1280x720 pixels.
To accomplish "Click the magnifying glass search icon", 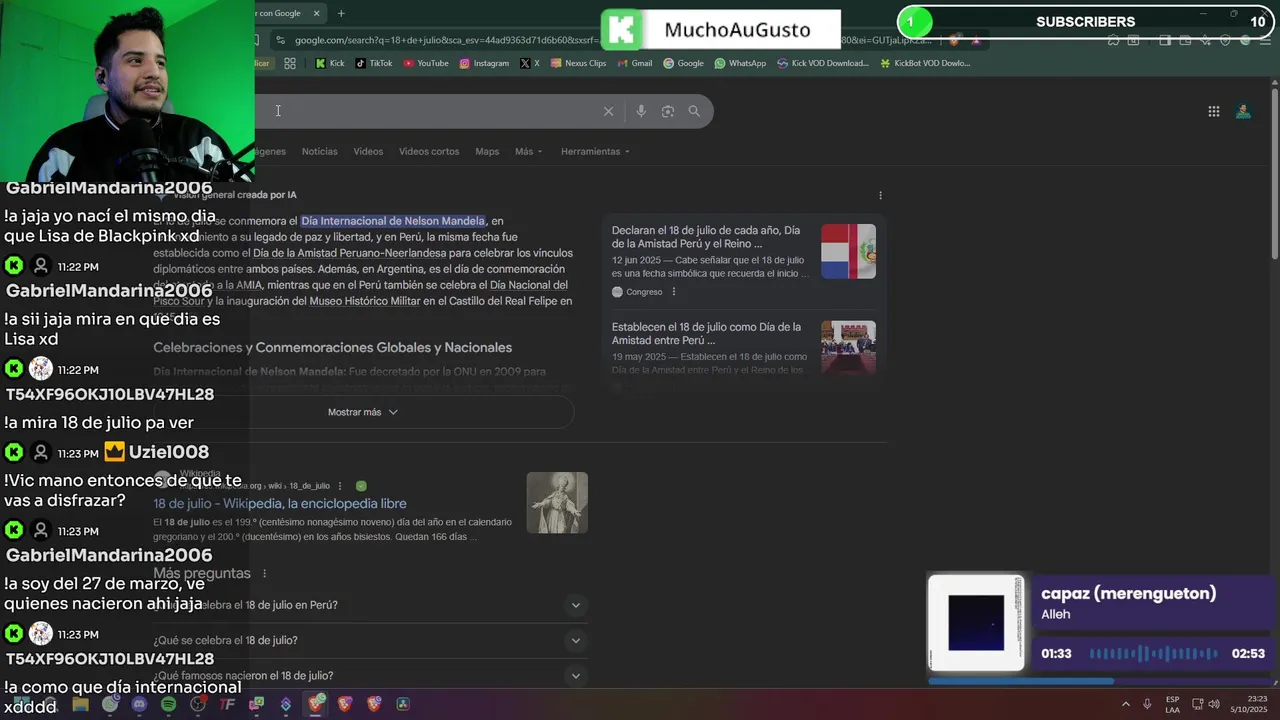I will [694, 111].
